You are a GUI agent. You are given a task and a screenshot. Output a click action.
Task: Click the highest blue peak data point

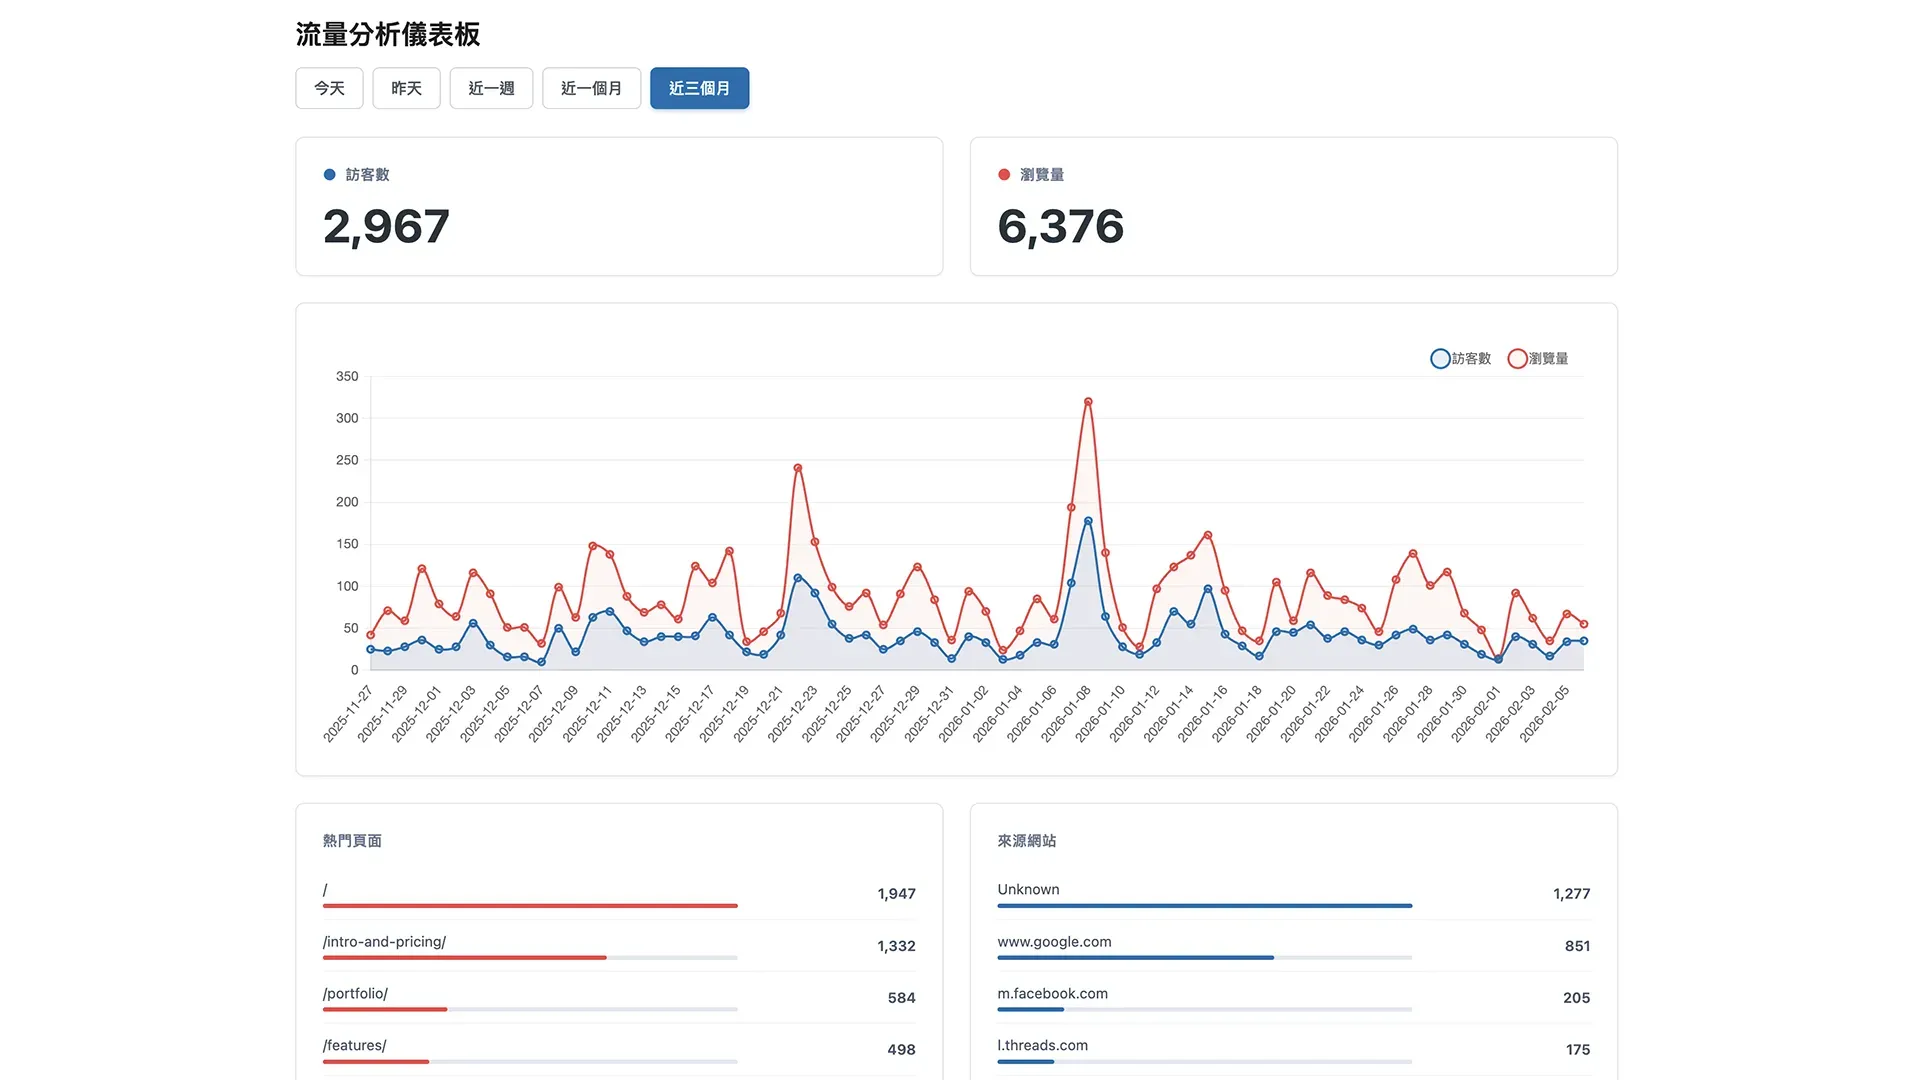[x=1088, y=521]
